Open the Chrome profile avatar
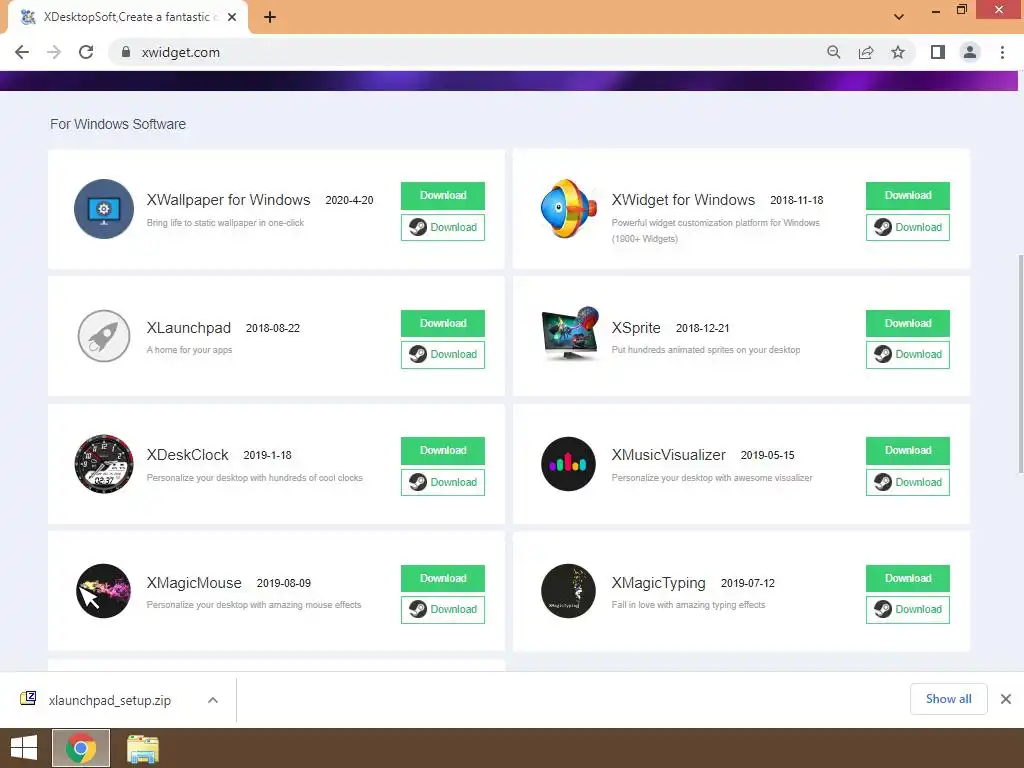Image resolution: width=1024 pixels, height=768 pixels. [x=970, y=52]
